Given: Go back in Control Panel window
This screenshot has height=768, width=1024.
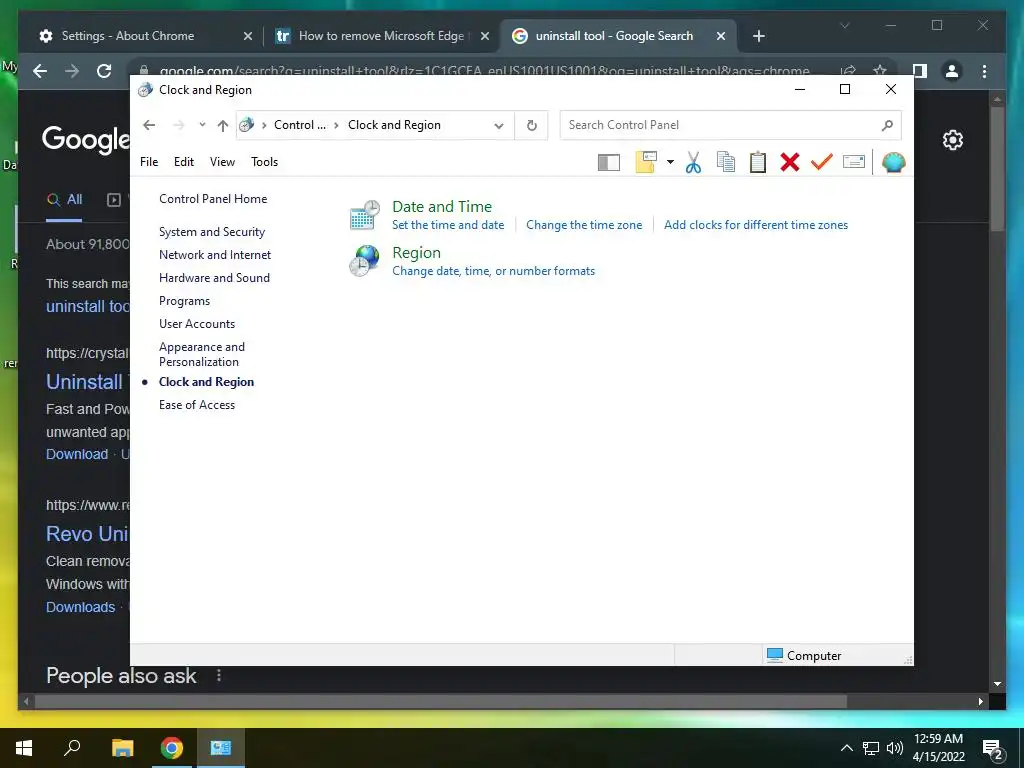Looking at the screenshot, I should tap(149, 125).
